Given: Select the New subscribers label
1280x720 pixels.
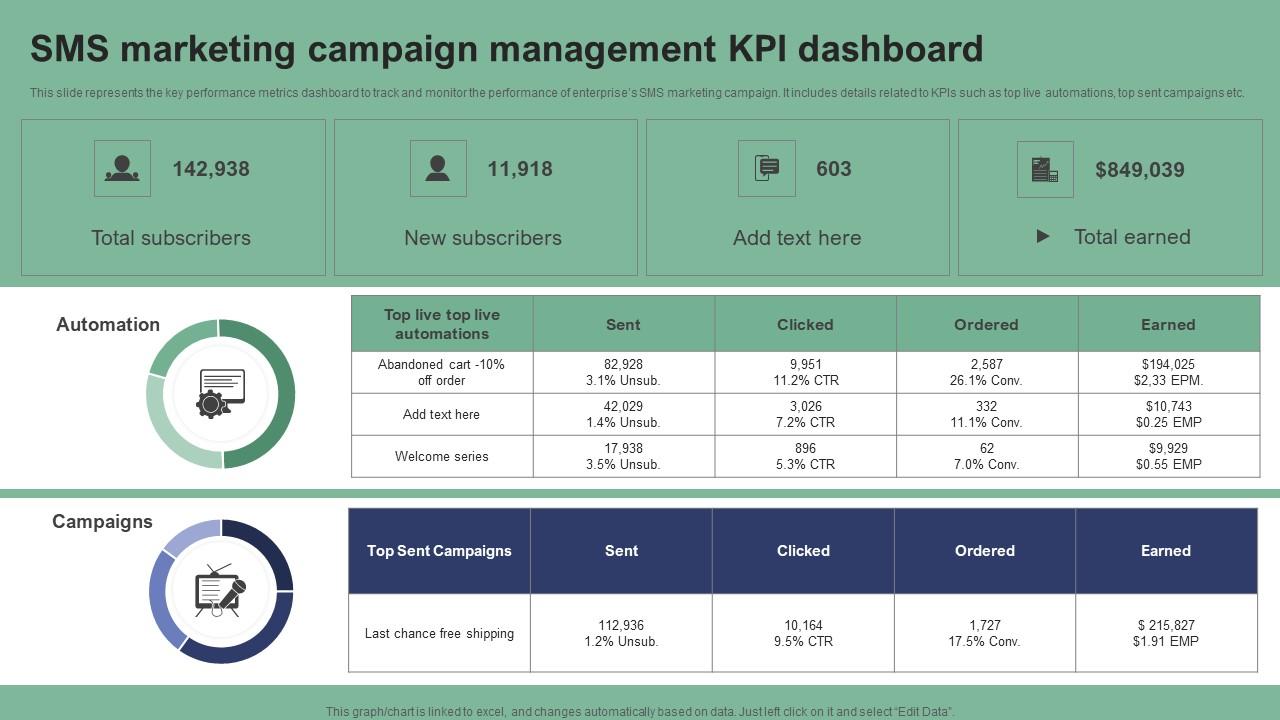Looking at the screenshot, I should point(483,238).
